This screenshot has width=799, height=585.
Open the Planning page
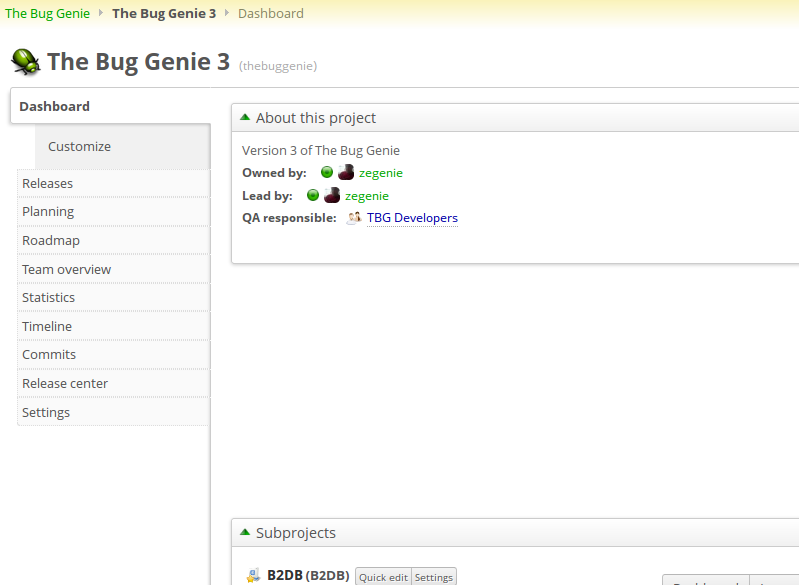point(114,211)
